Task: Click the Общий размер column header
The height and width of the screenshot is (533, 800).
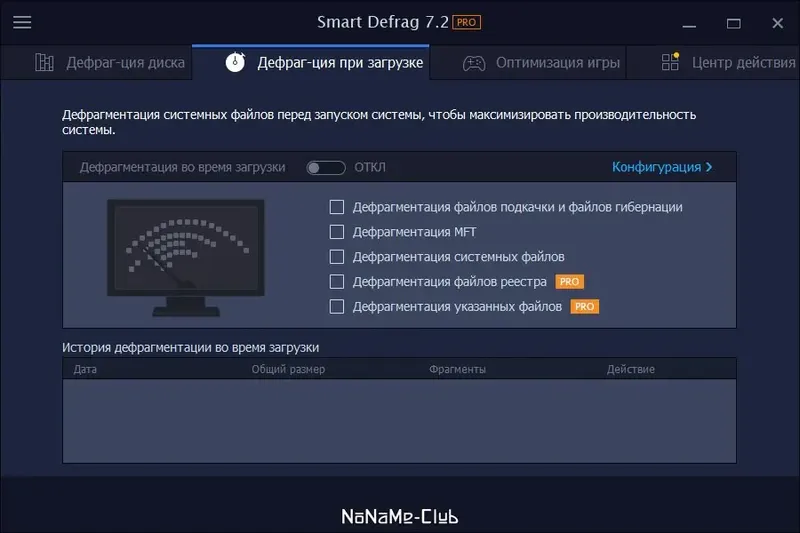Action: pos(288,369)
